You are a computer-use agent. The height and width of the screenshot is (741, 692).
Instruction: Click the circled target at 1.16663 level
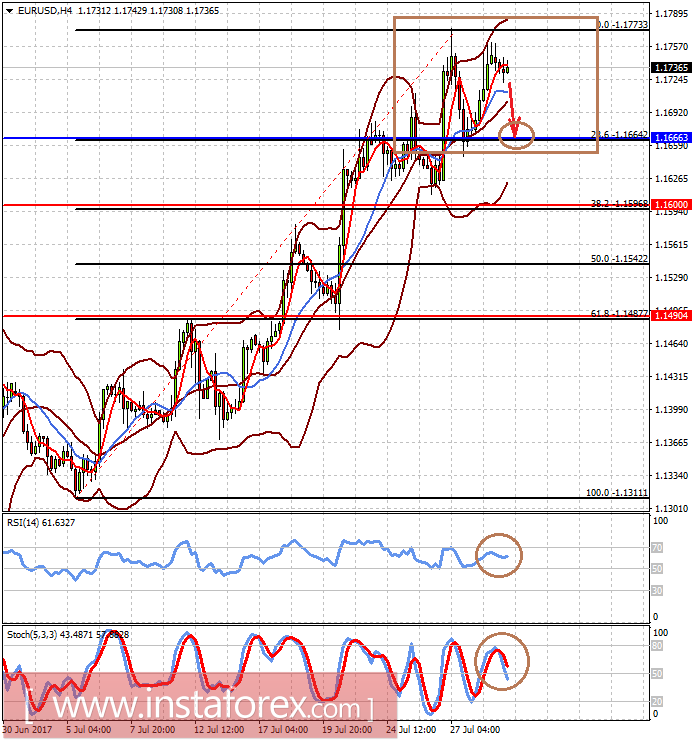click(x=516, y=135)
